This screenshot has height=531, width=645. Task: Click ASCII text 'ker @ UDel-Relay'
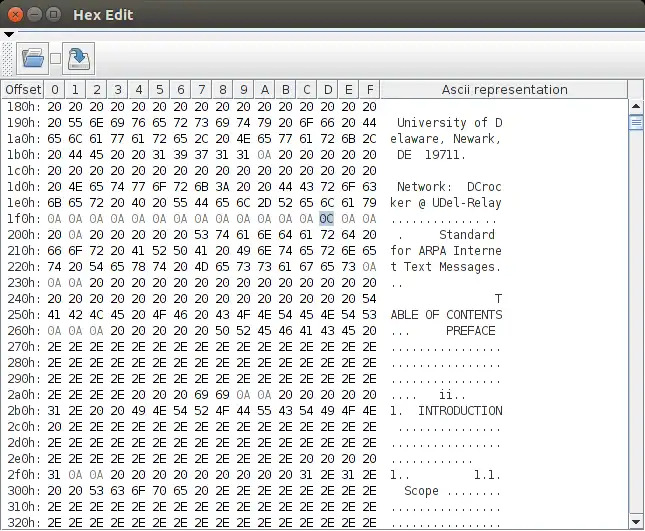(446, 203)
